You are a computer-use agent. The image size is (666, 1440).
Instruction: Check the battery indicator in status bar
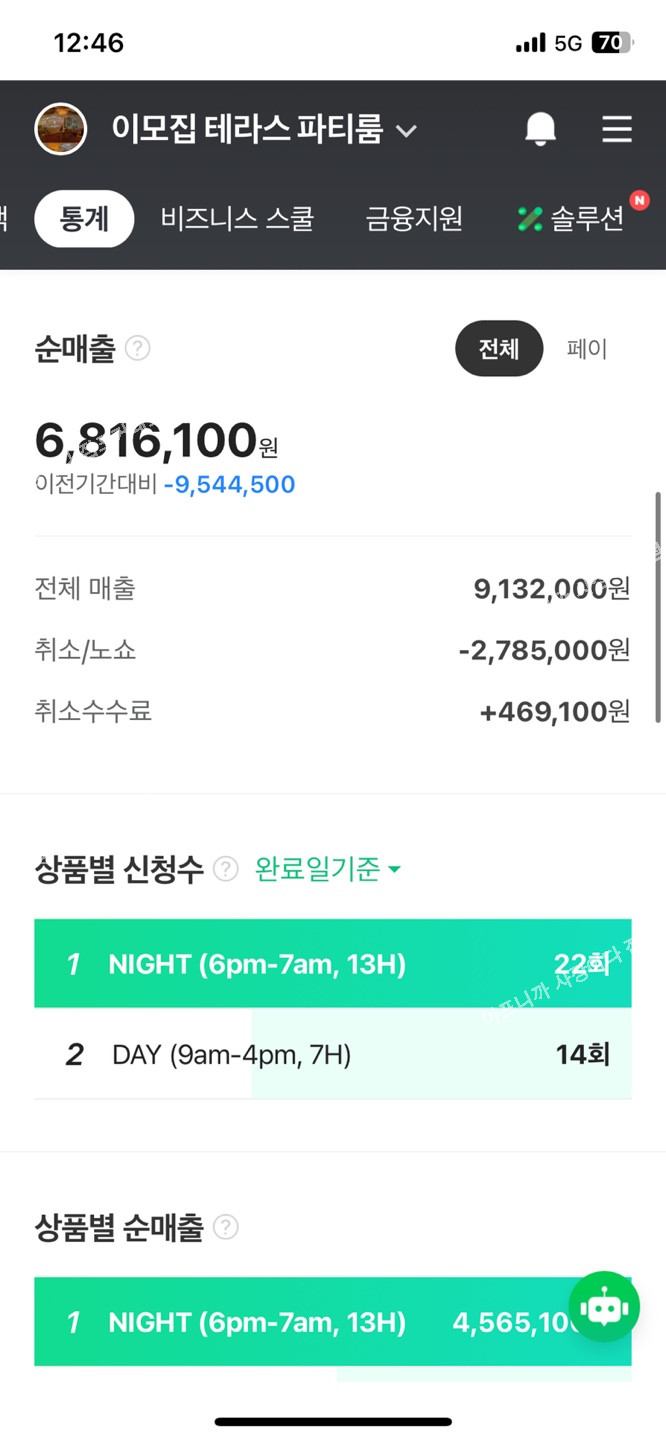coord(611,42)
